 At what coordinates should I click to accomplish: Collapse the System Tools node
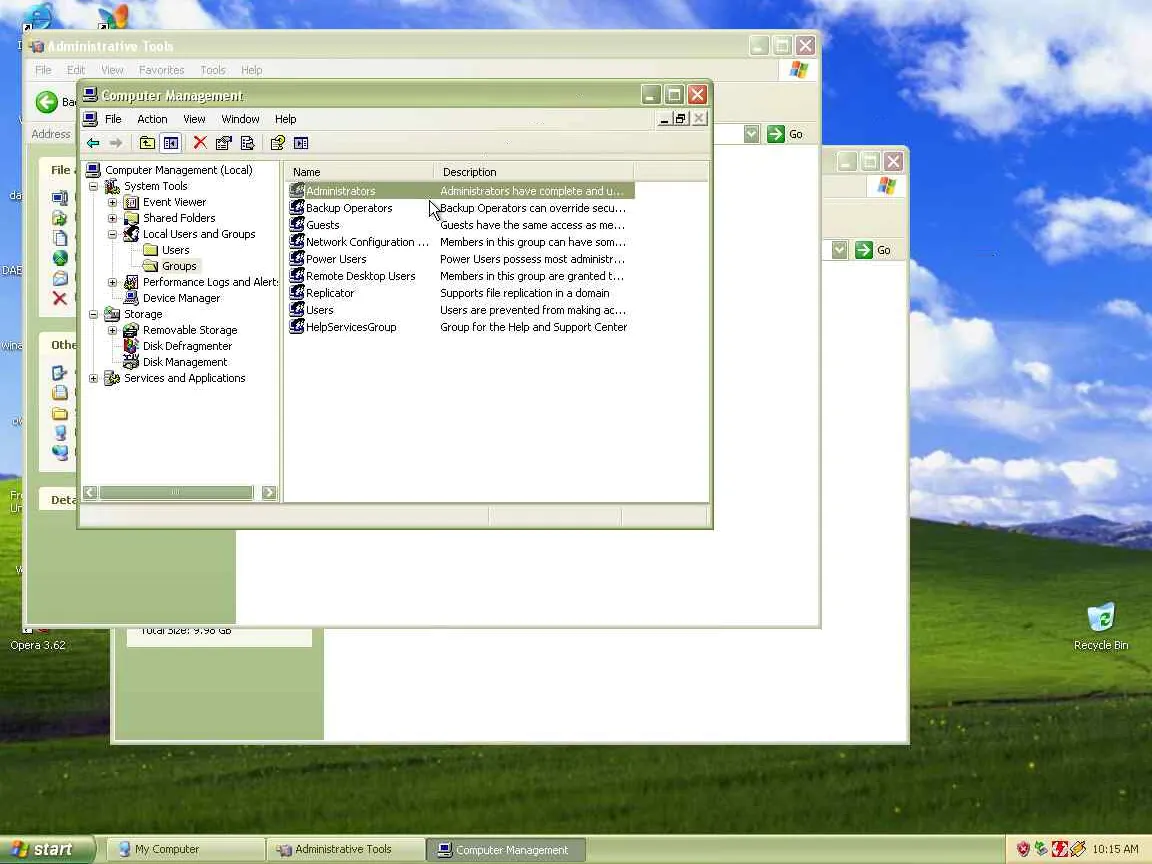pos(93,187)
